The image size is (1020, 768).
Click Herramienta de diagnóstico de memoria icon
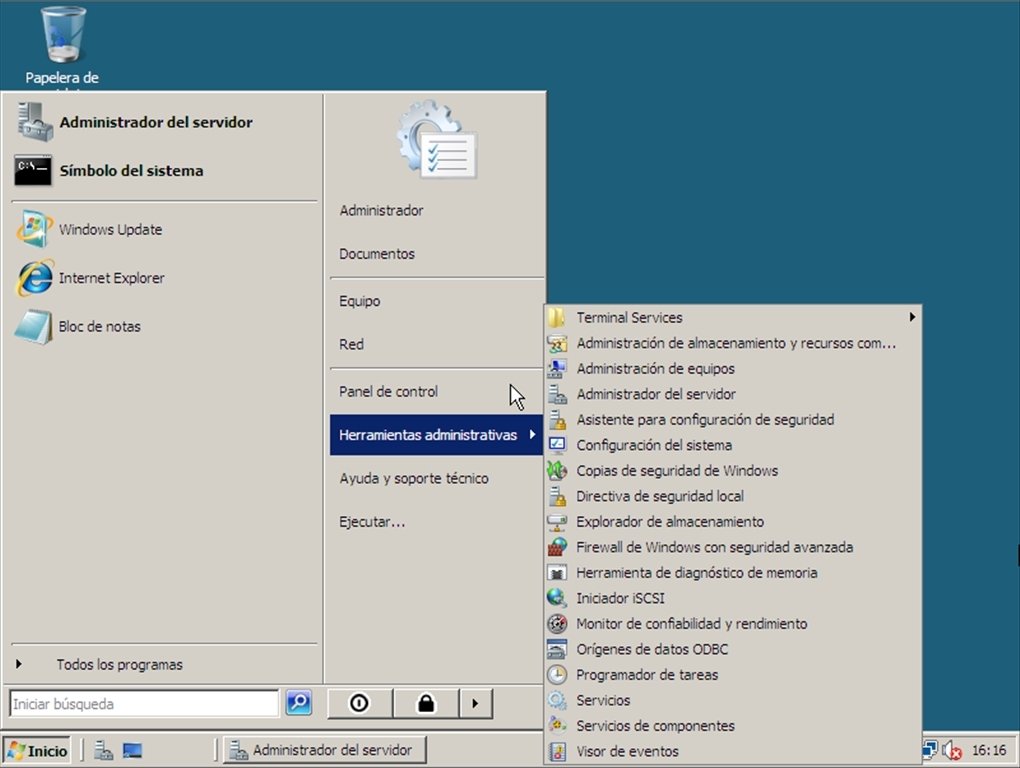pos(557,572)
